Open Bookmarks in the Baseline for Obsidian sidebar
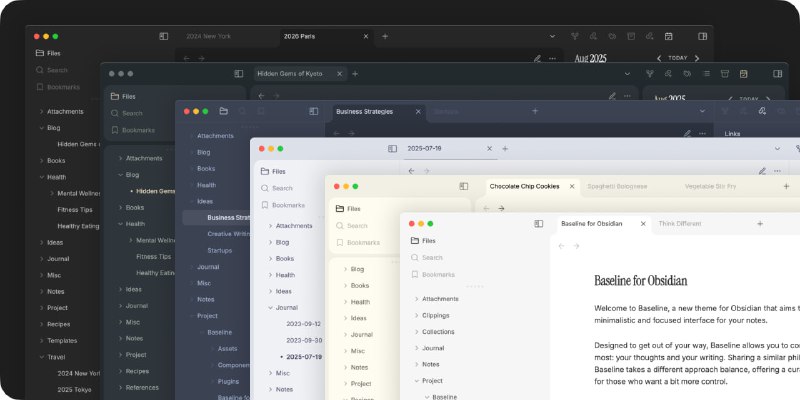Image resolution: width=800 pixels, height=400 pixels. point(438,273)
